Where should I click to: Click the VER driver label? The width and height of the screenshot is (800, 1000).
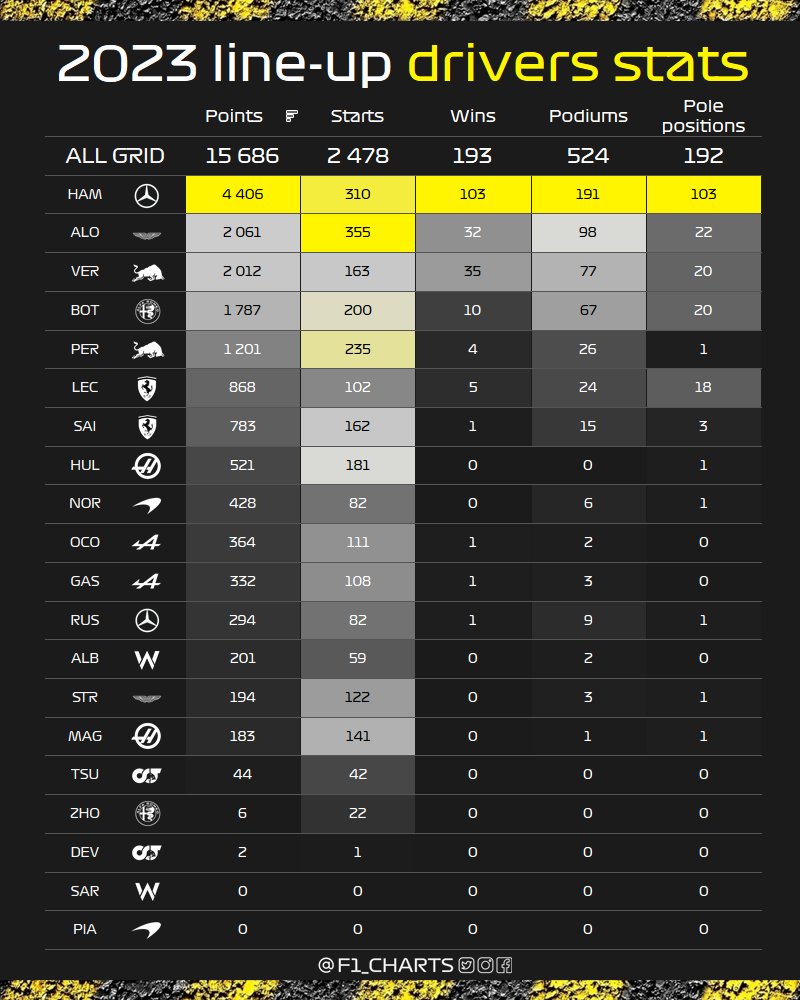click(85, 272)
